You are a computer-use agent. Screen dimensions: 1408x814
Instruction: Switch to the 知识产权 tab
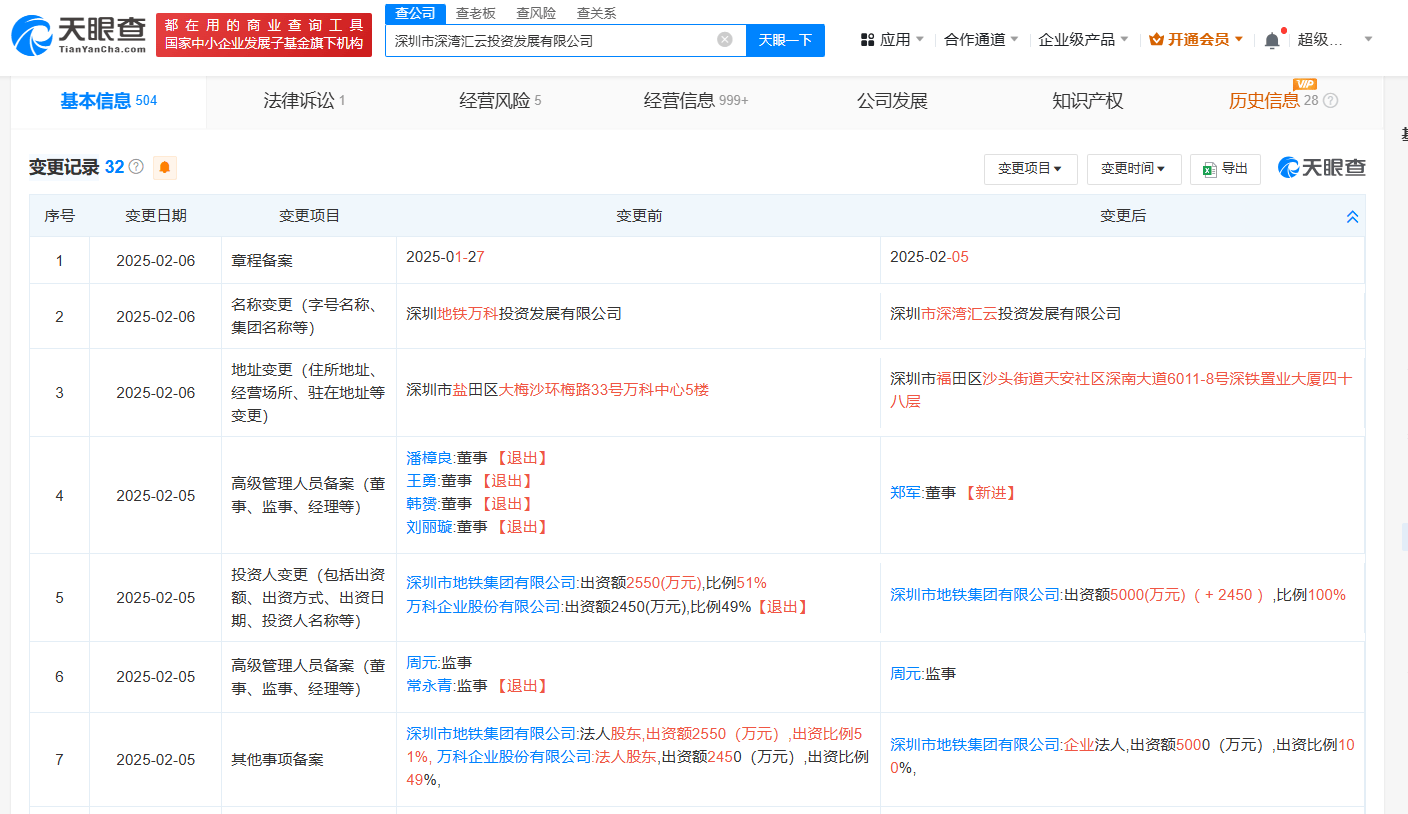(1087, 101)
